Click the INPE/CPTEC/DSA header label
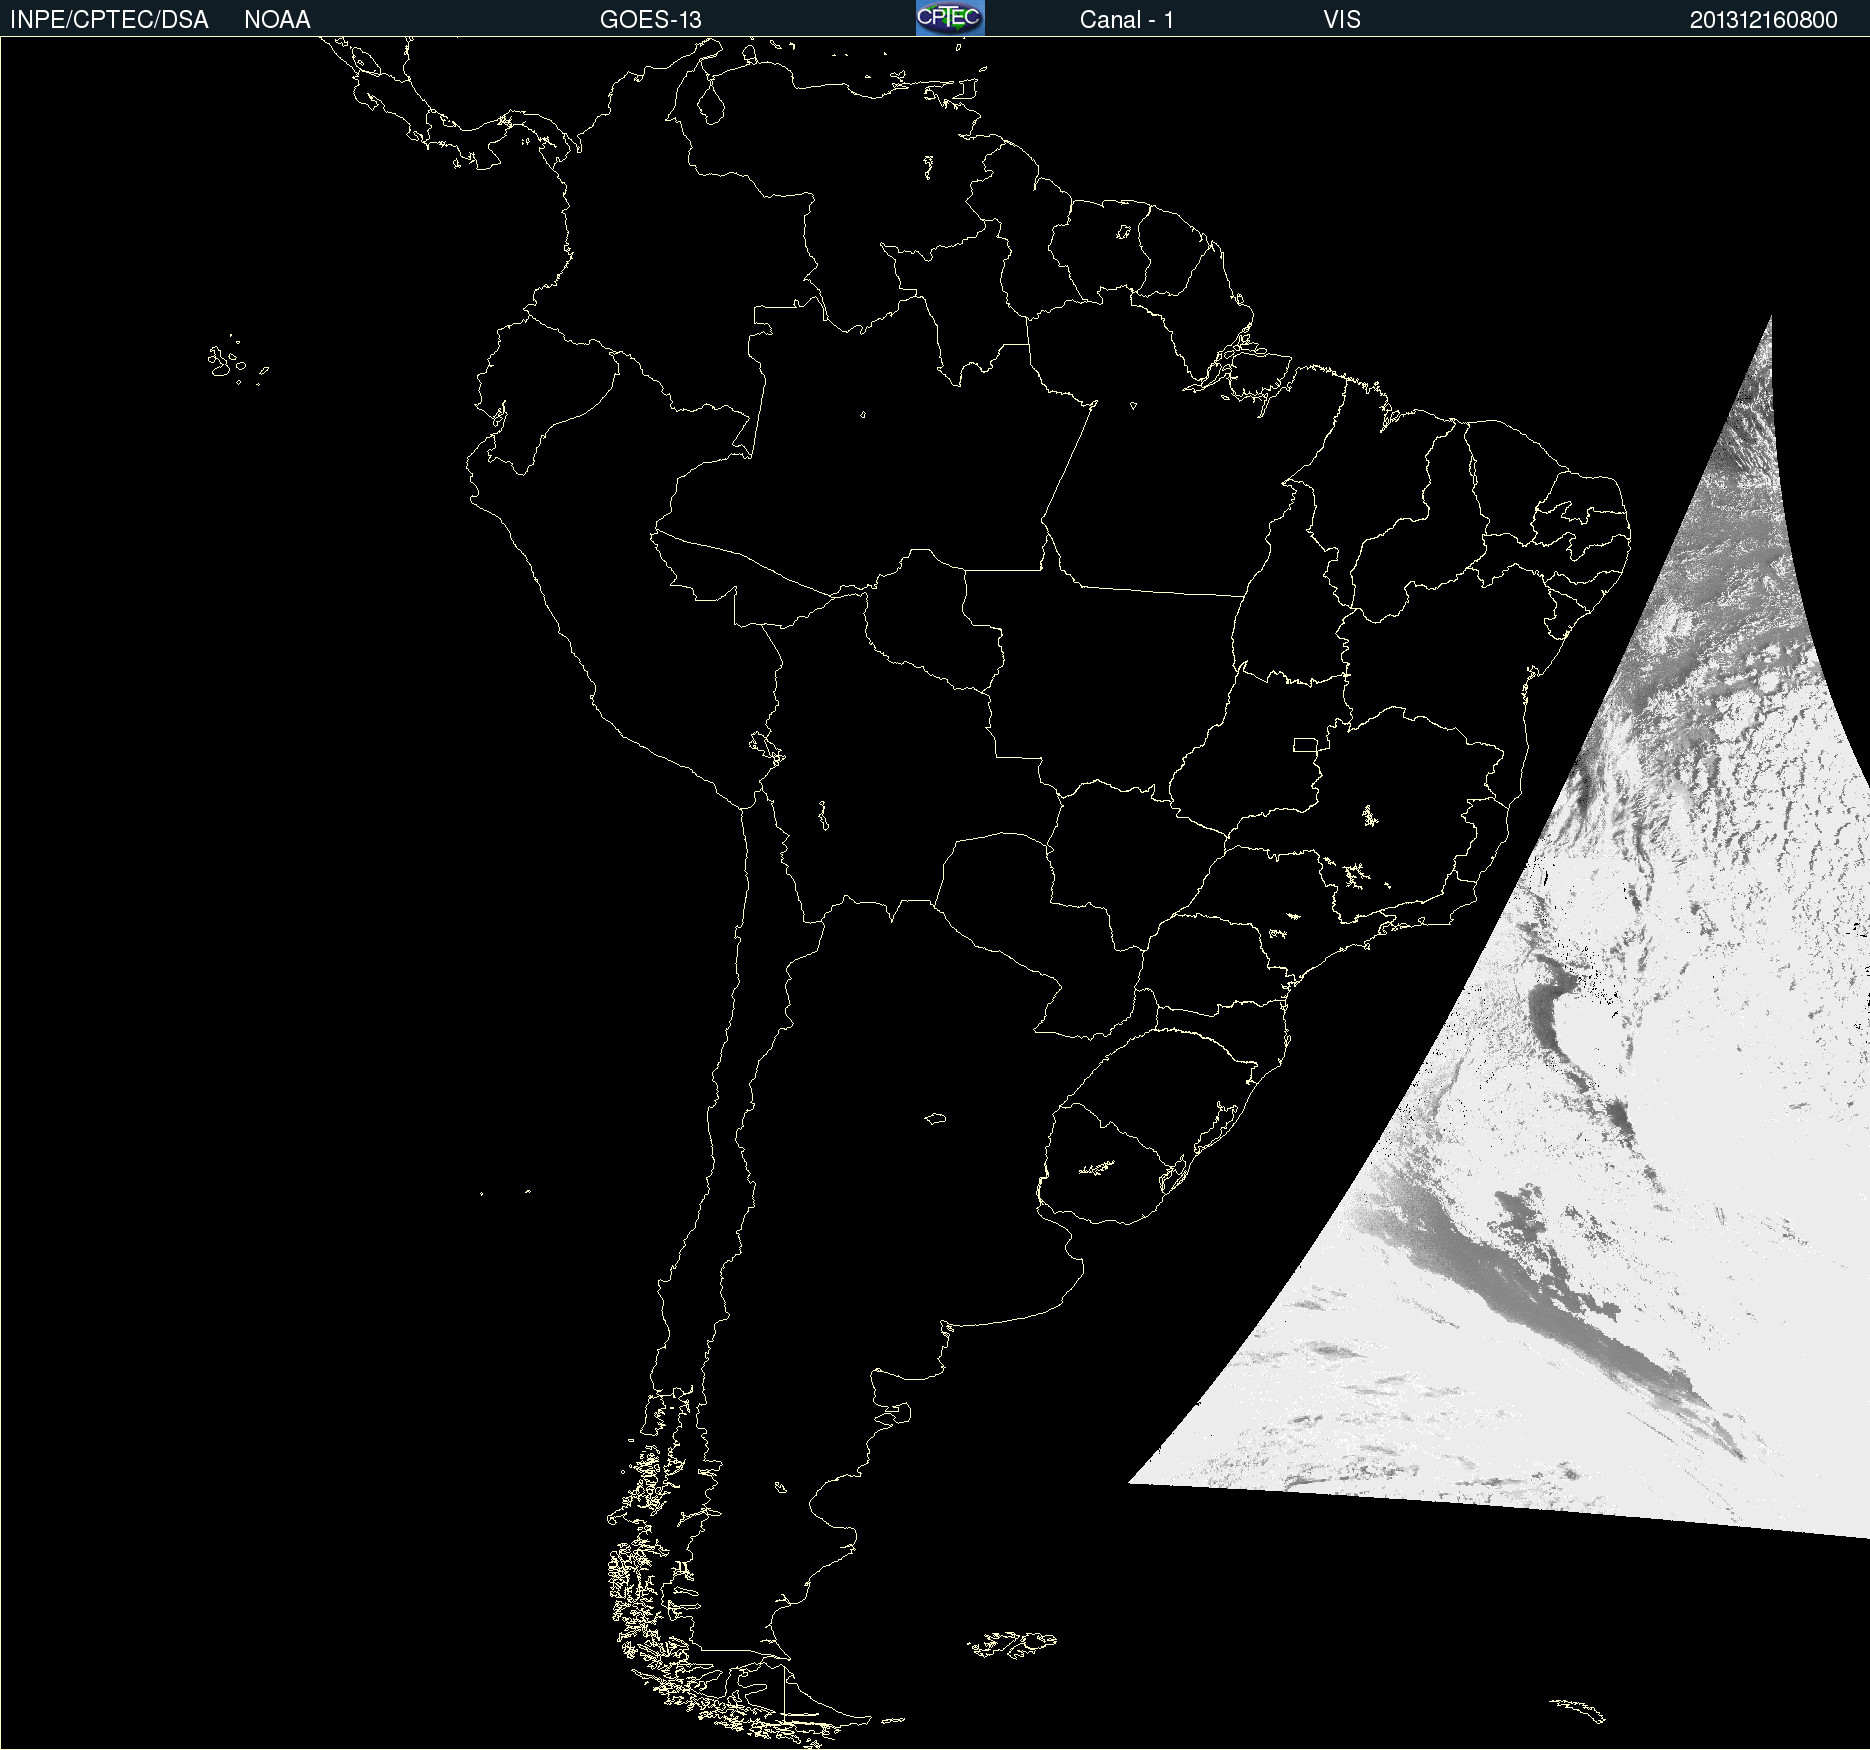 109,20
